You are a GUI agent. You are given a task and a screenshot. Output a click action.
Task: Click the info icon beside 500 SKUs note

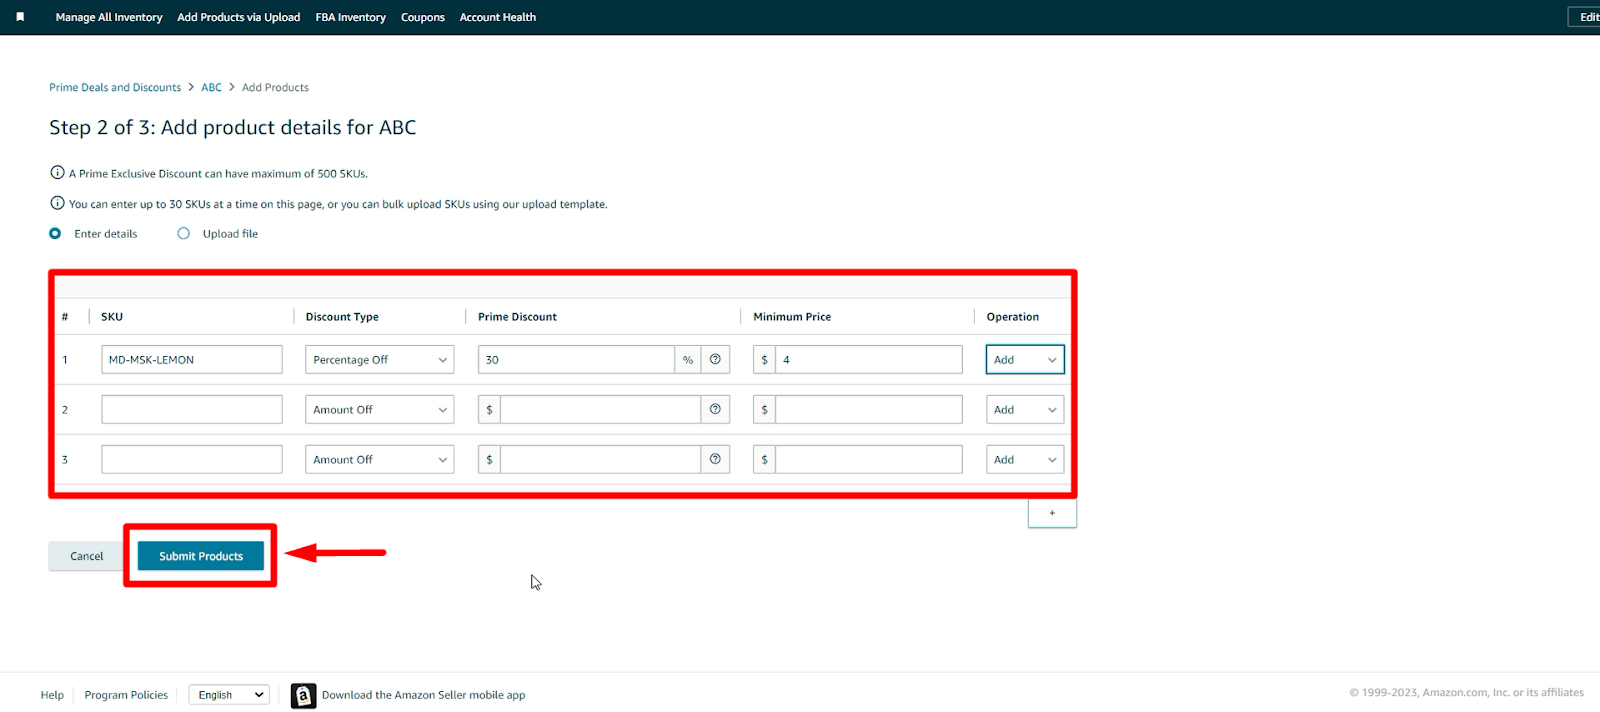click(x=57, y=173)
